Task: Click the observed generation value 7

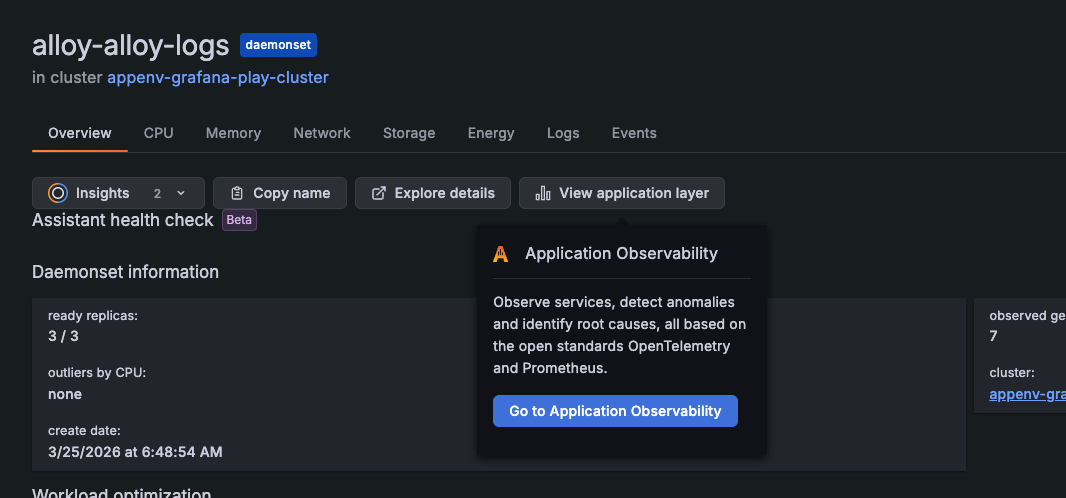Action: point(993,336)
